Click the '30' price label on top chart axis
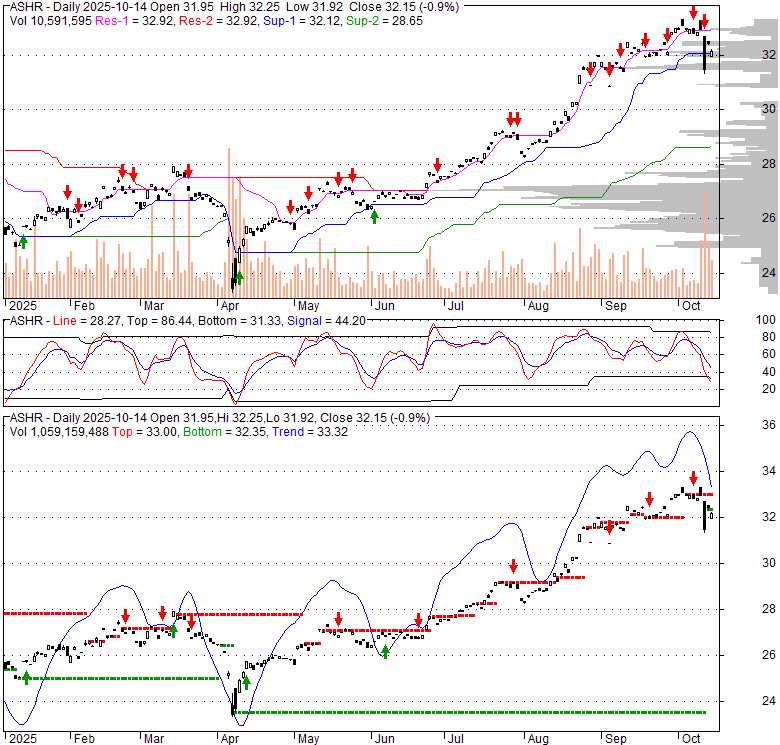Viewport: 780px width, 745px height. 769,109
